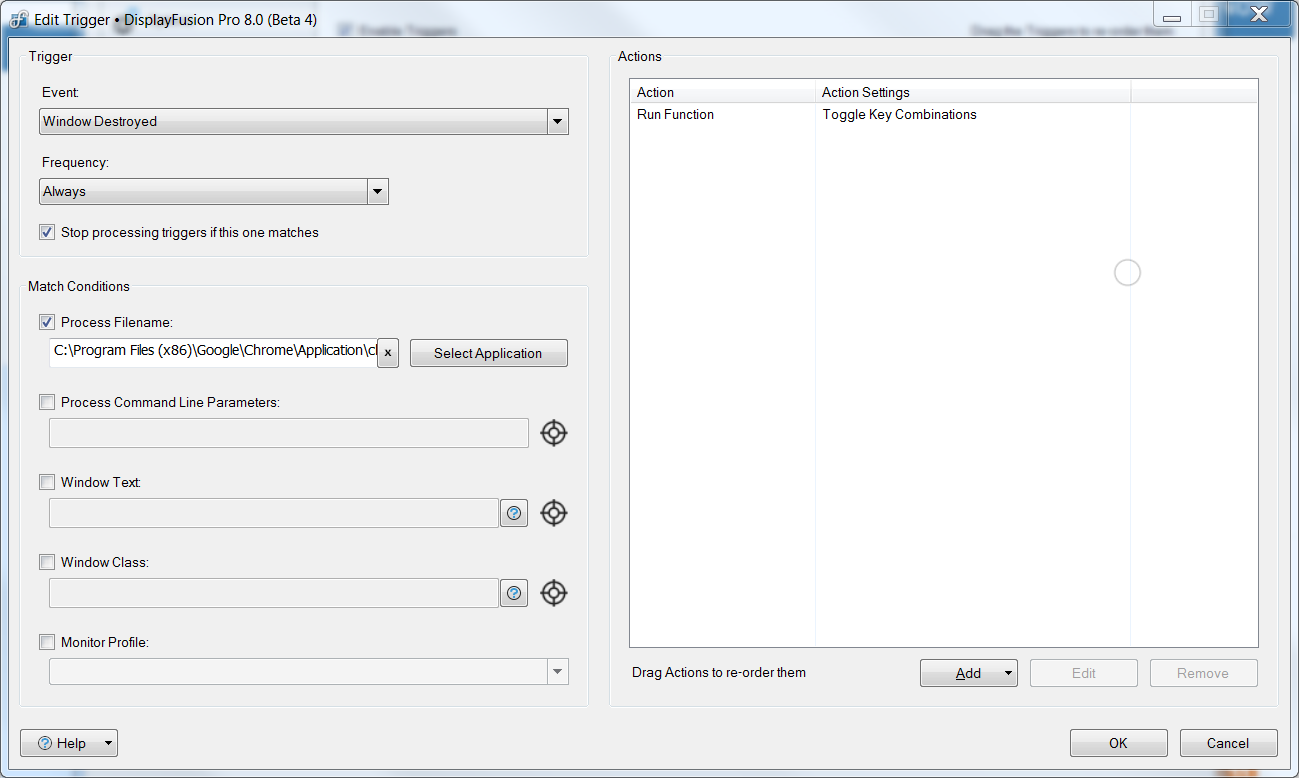Clear Process Filename with the x button
This screenshot has height=778, width=1299.
click(x=388, y=353)
